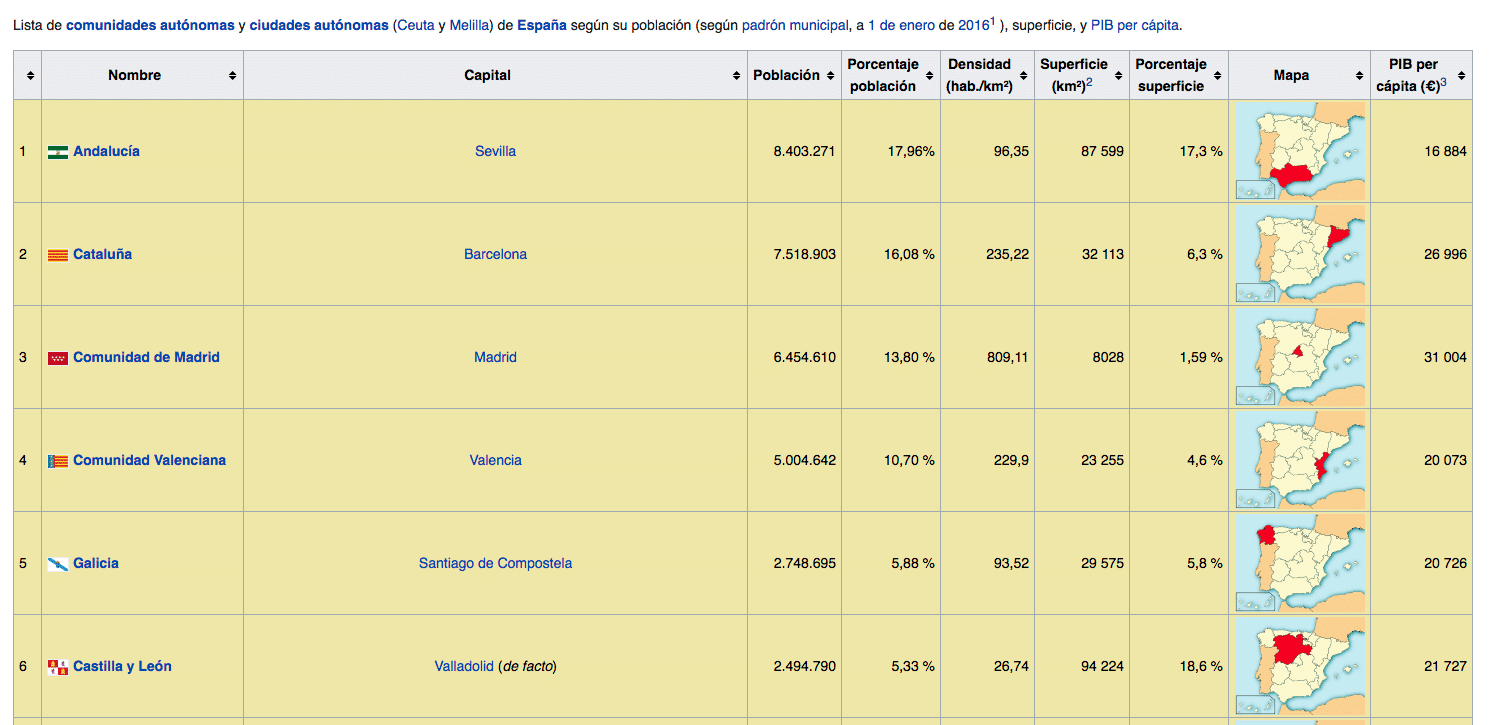Follow the Valladolid capital link

tap(464, 667)
